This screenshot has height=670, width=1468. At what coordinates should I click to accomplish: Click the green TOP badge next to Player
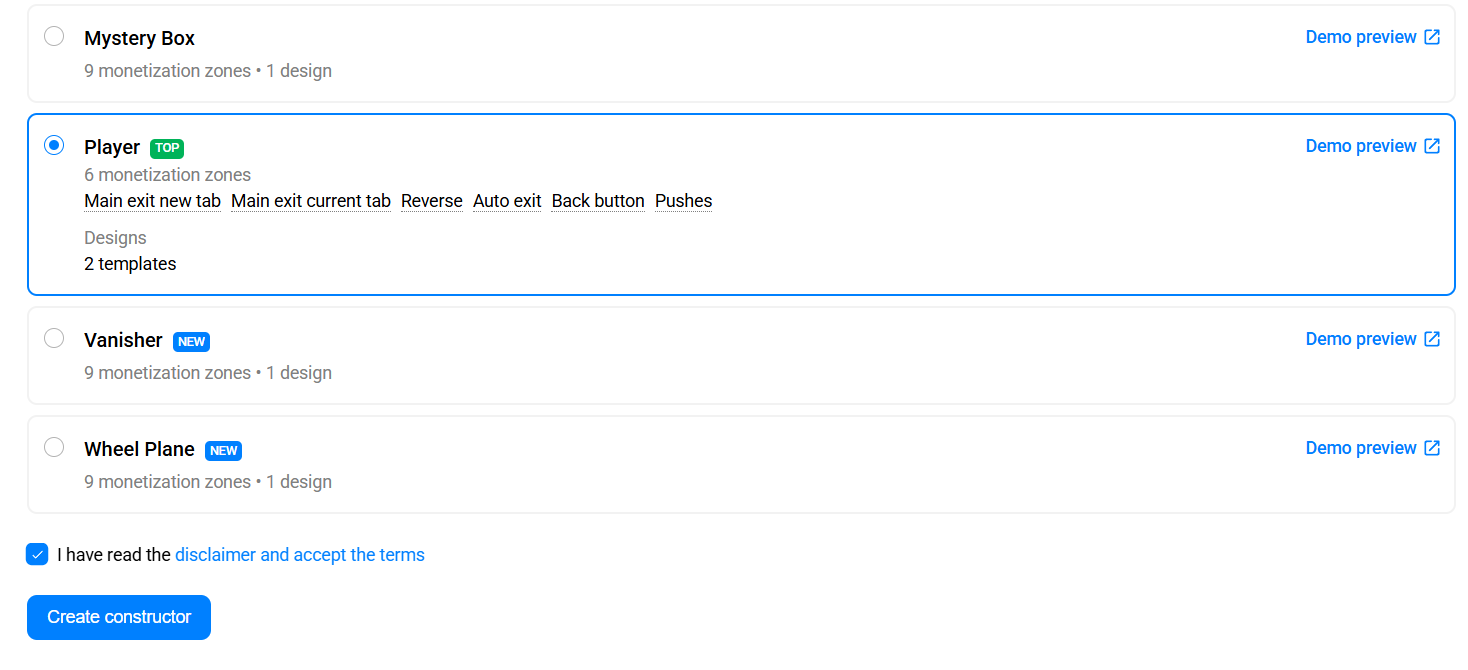[167, 148]
